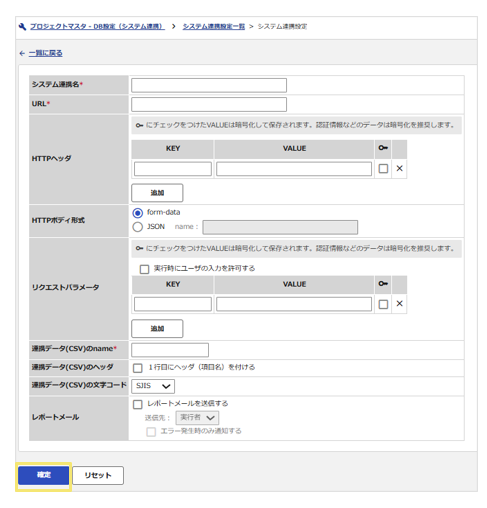Click the blue 確定 button
This screenshot has width=487, height=508.
click(x=44, y=475)
